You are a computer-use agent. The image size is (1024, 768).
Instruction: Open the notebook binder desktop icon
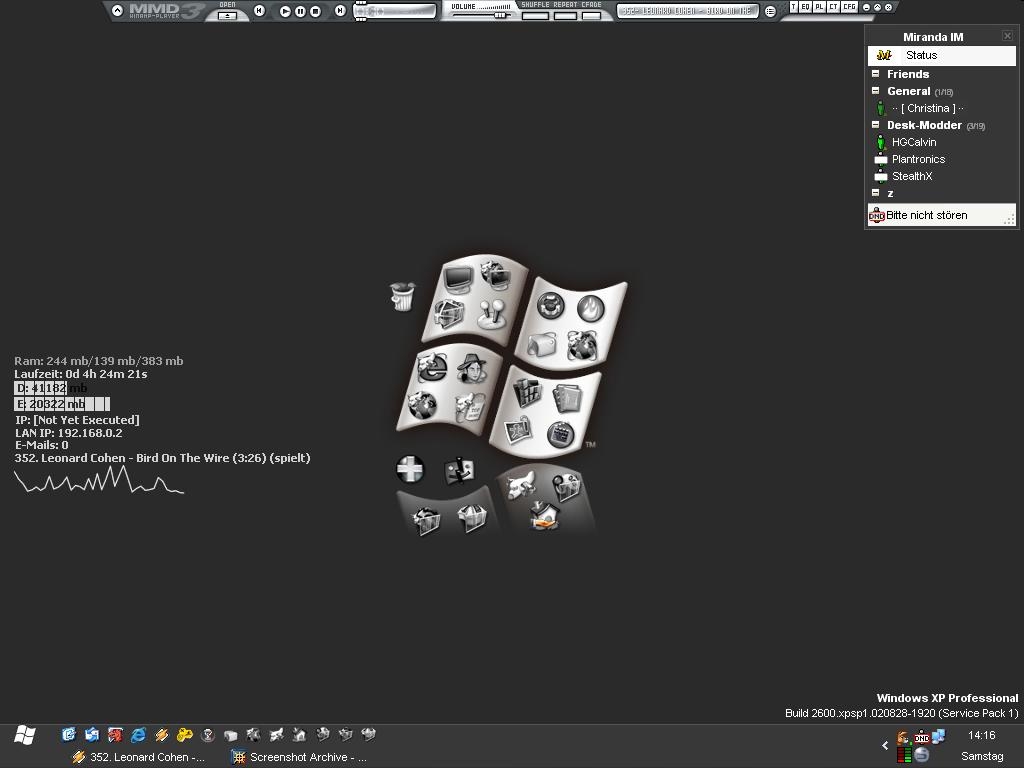click(566, 398)
